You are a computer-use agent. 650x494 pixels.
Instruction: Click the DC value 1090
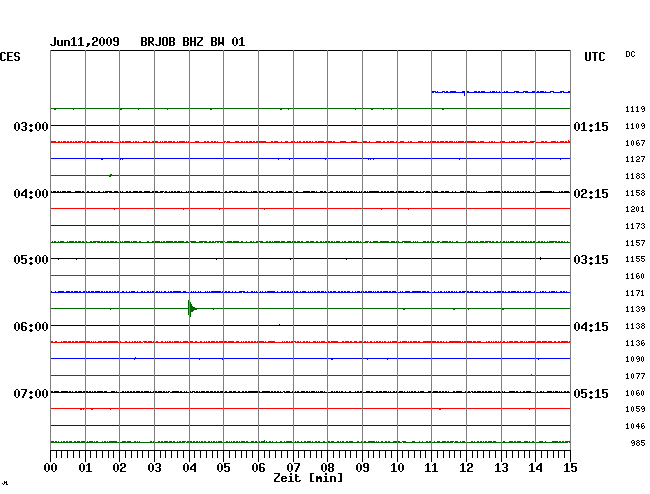coord(635,359)
